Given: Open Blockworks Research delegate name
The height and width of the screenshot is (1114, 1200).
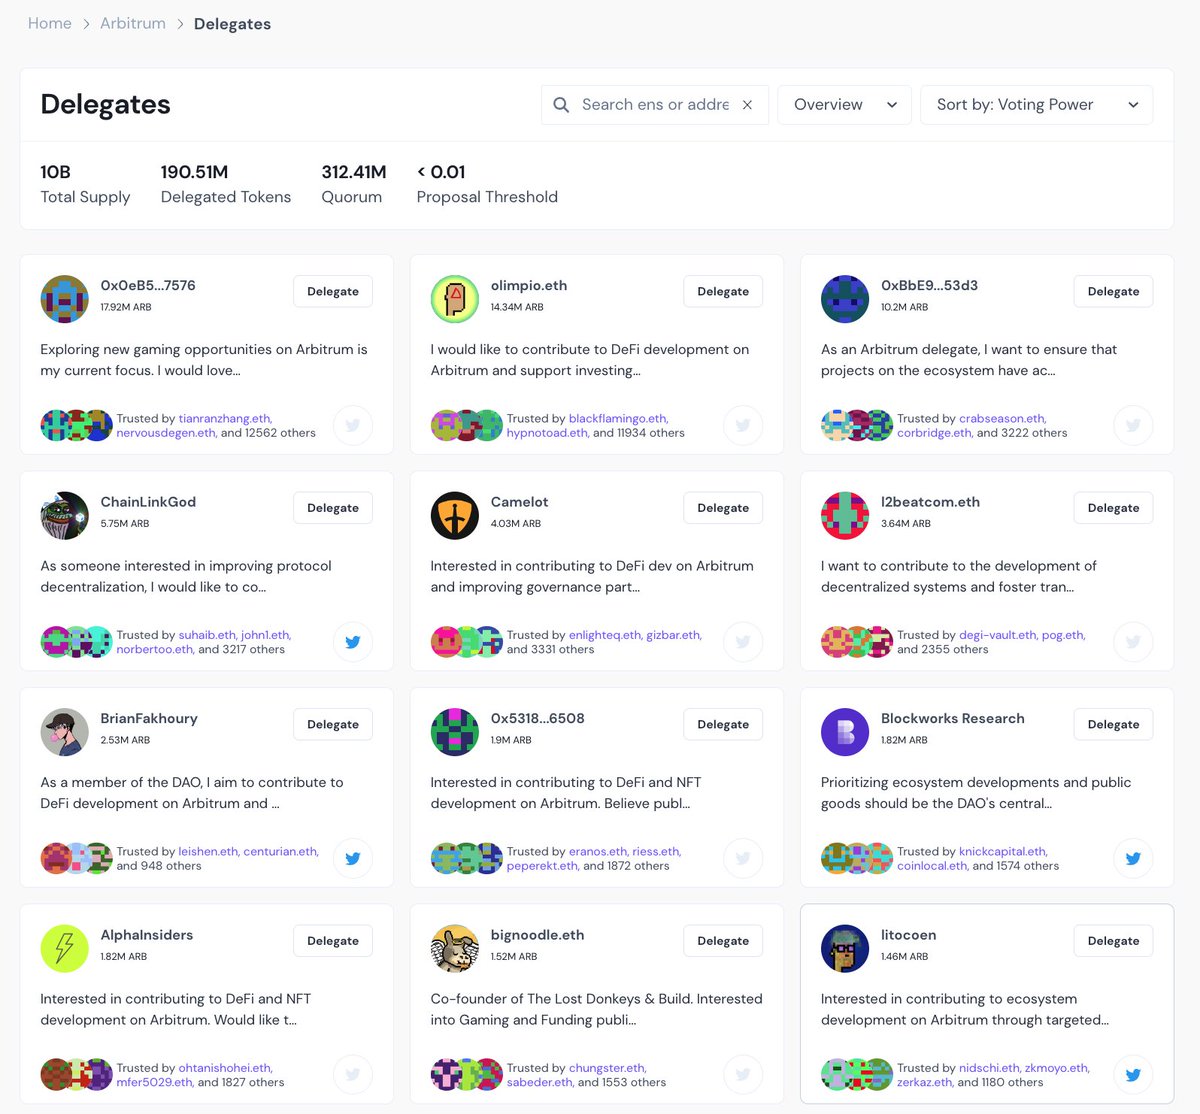Looking at the screenshot, I should click(x=953, y=719).
